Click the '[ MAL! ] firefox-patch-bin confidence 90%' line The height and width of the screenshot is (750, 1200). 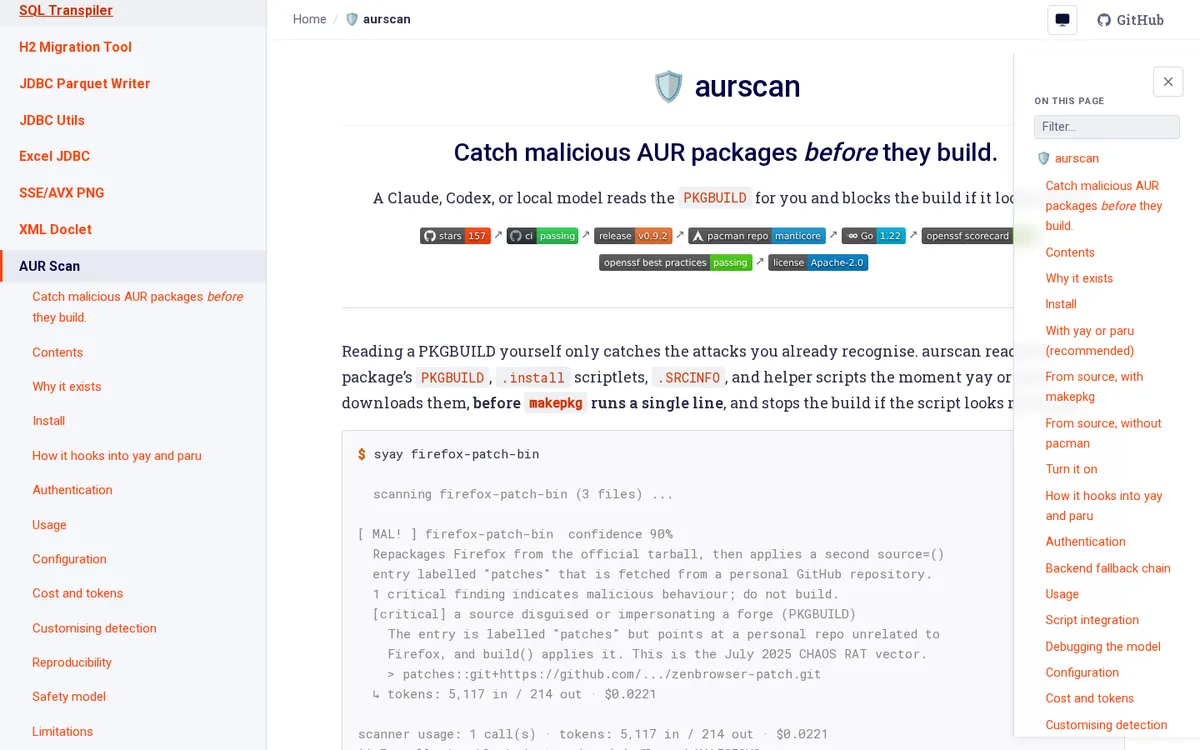point(515,534)
